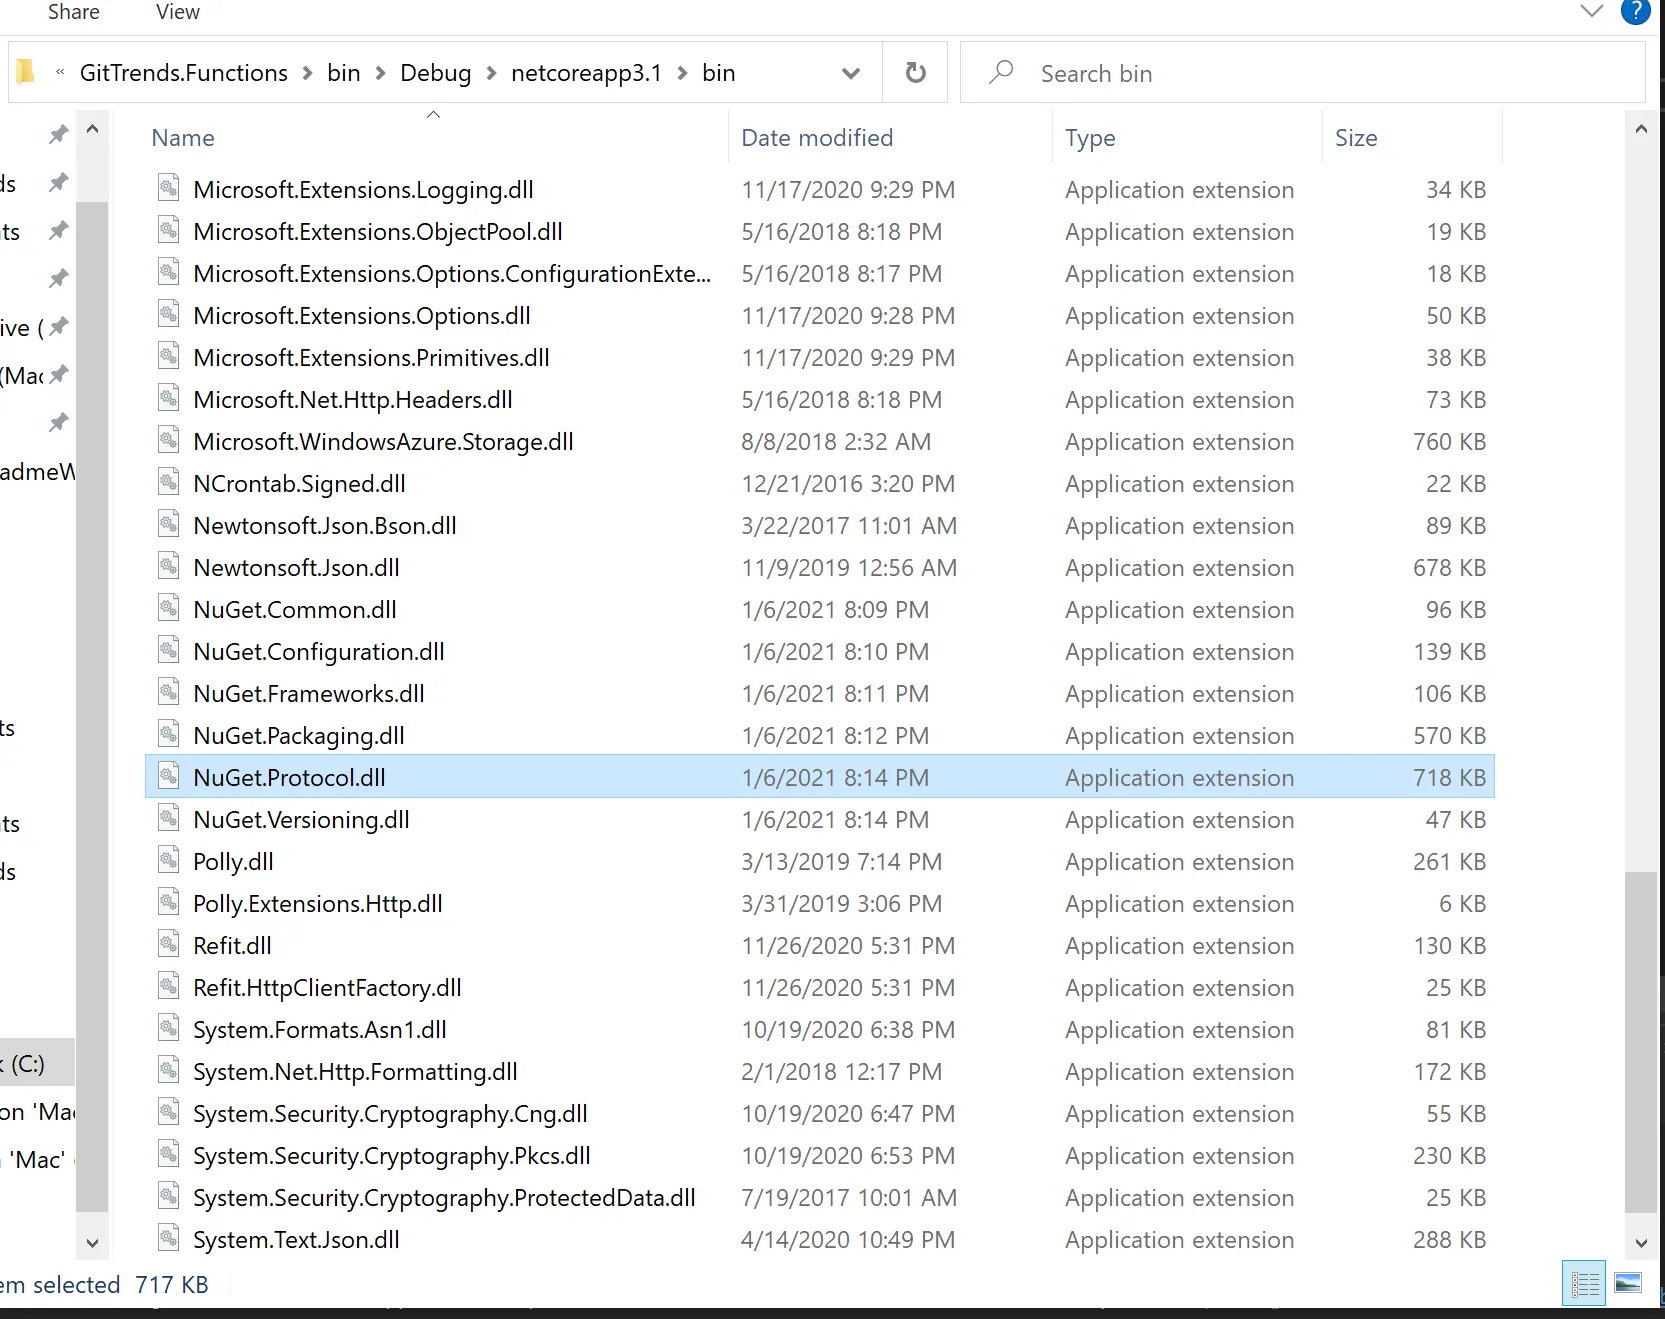Image resolution: width=1665 pixels, height=1319 pixels.
Task: Open Help via the blue question icon
Action: pyautogui.click(x=1635, y=11)
